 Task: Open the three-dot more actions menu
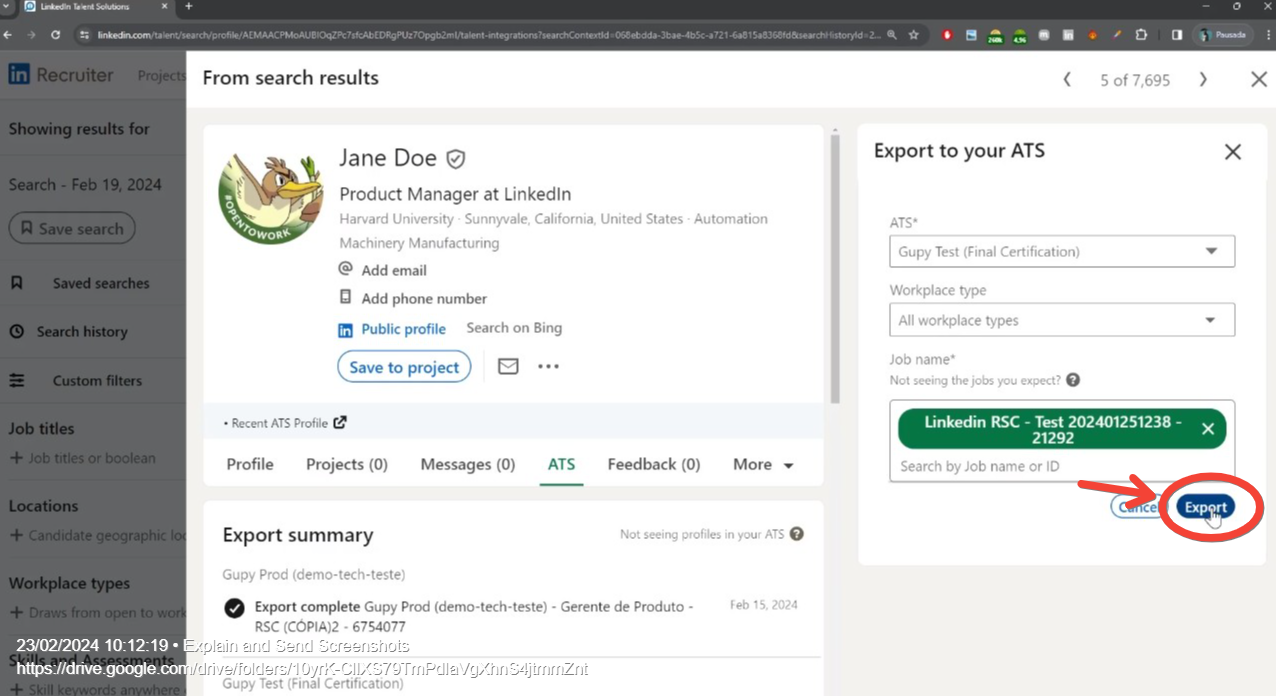click(x=548, y=366)
